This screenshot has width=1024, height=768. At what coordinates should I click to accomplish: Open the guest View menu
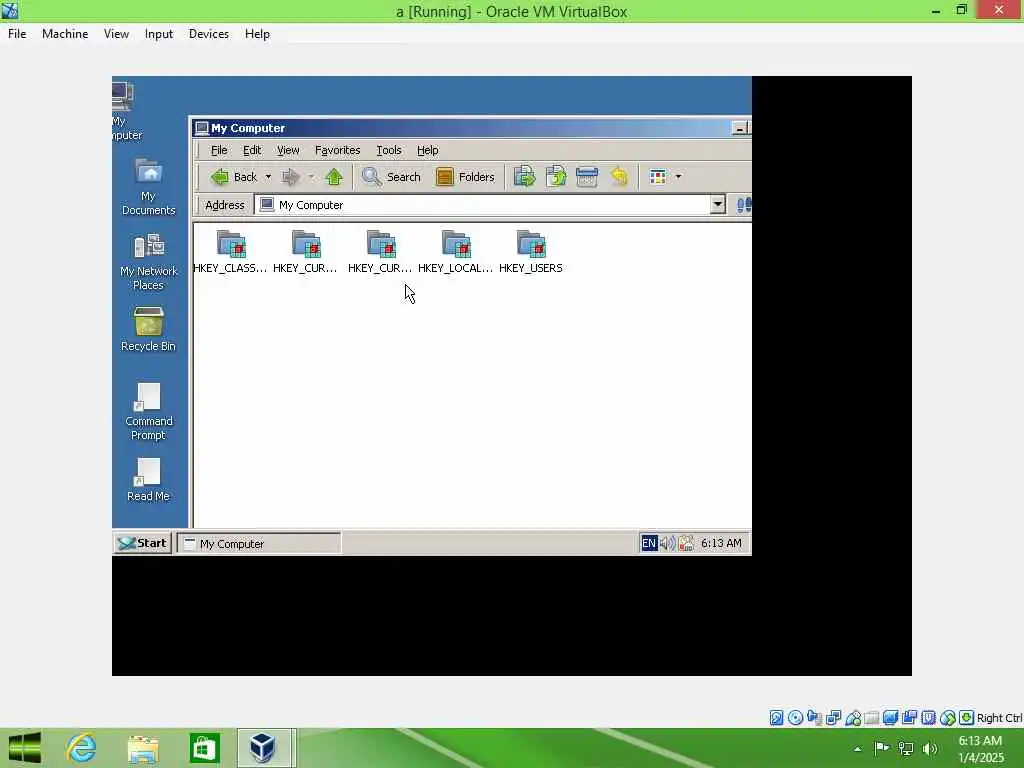click(288, 150)
